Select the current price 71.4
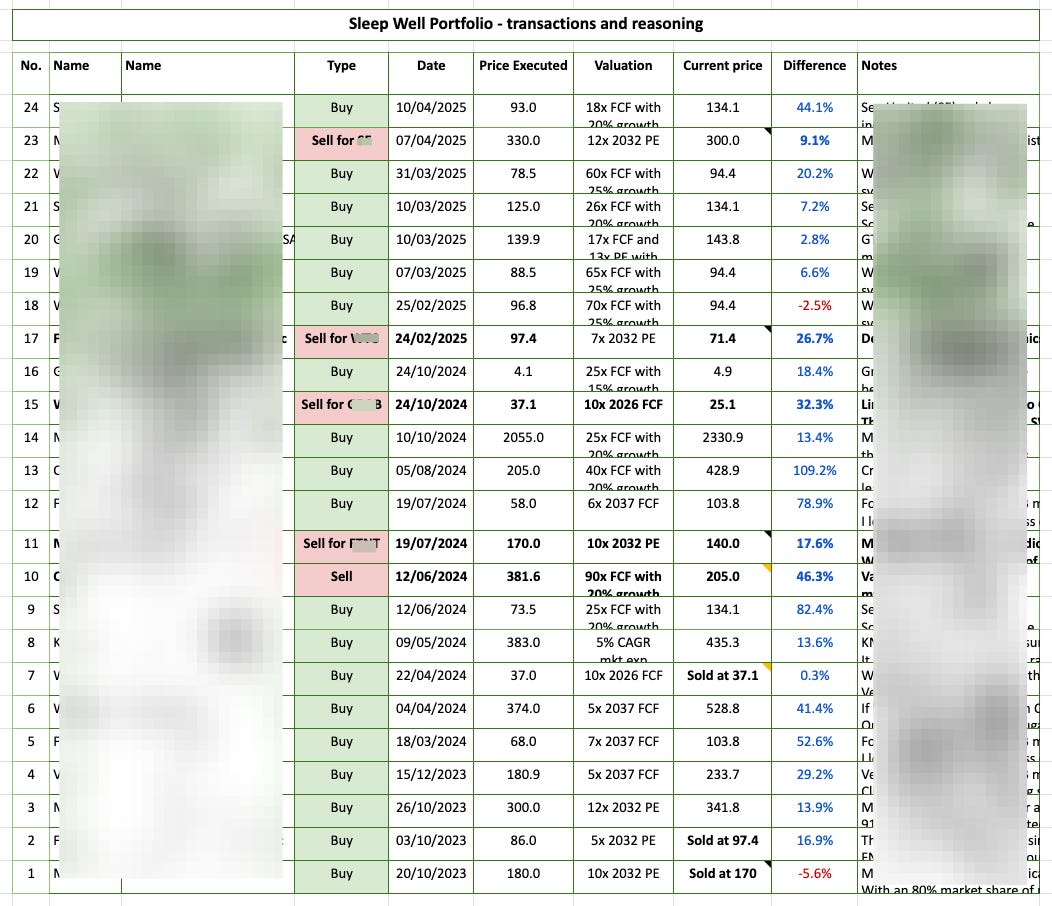The width and height of the screenshot is (1052, 906). (x=723, y=341)
